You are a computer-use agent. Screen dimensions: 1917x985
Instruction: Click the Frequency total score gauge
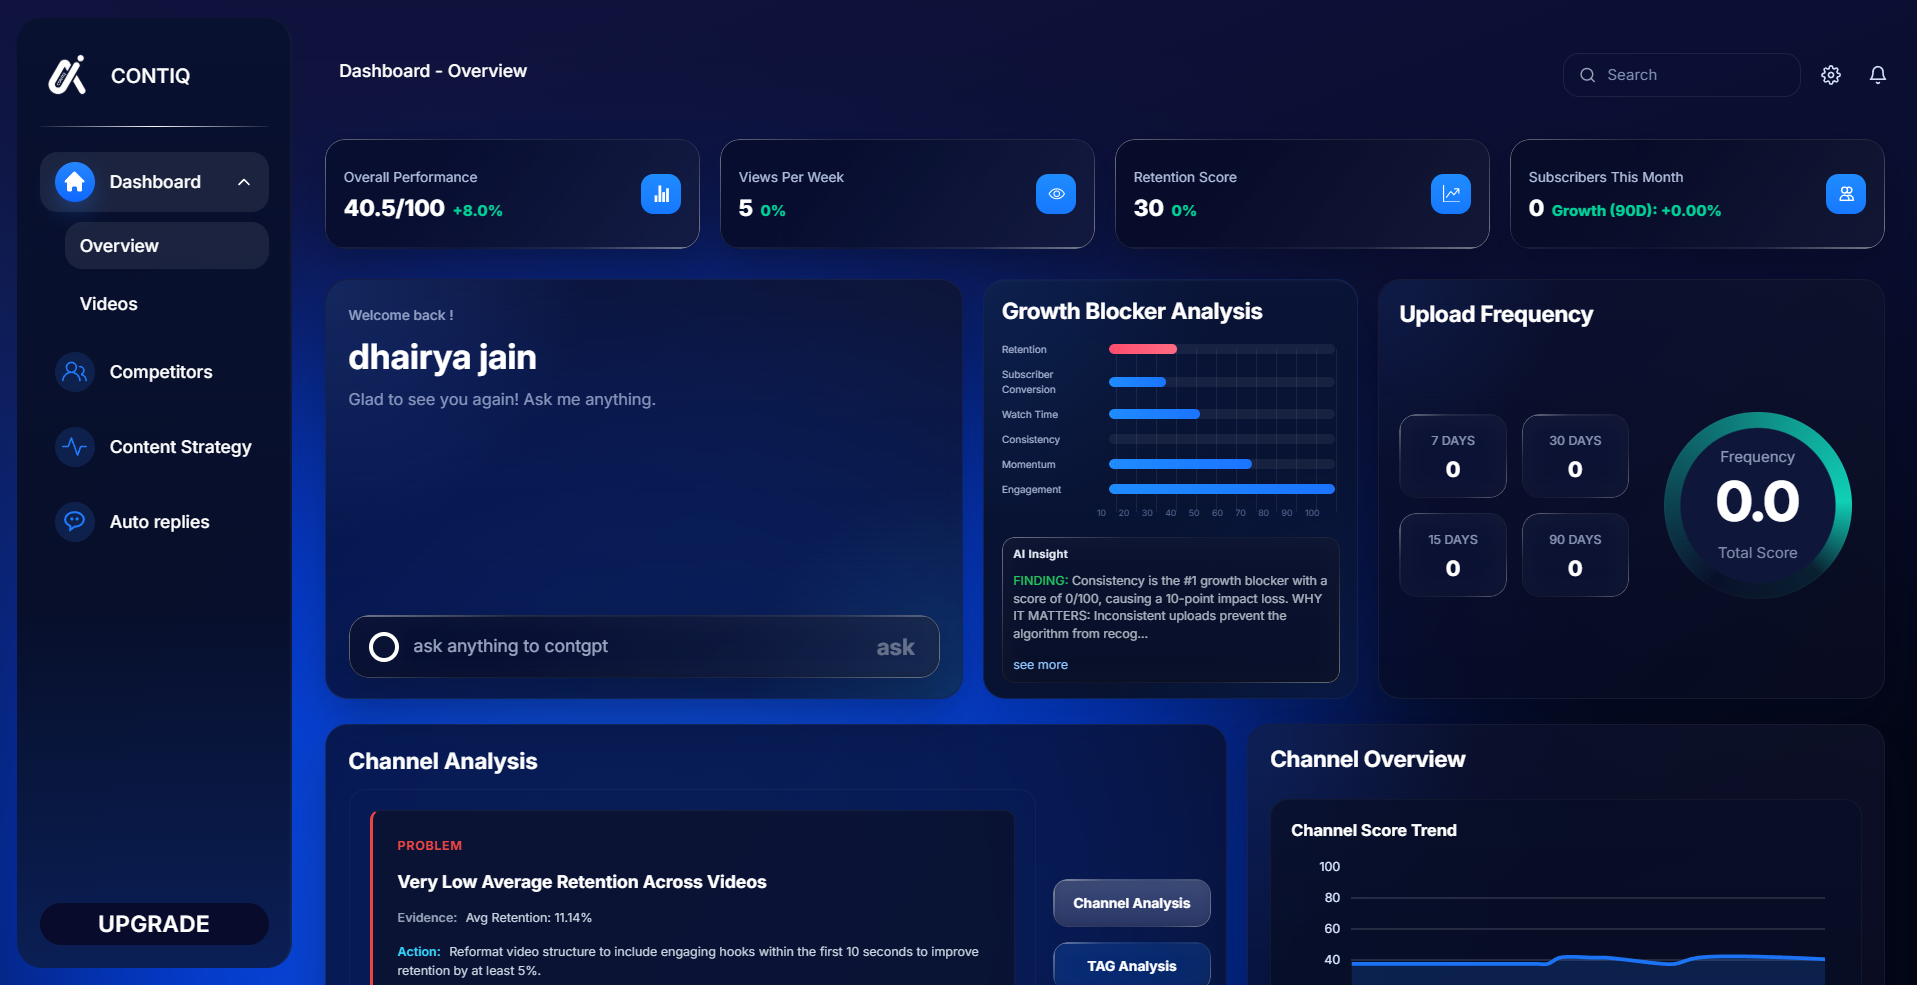pyautogui.click(x=1757, y=505)
